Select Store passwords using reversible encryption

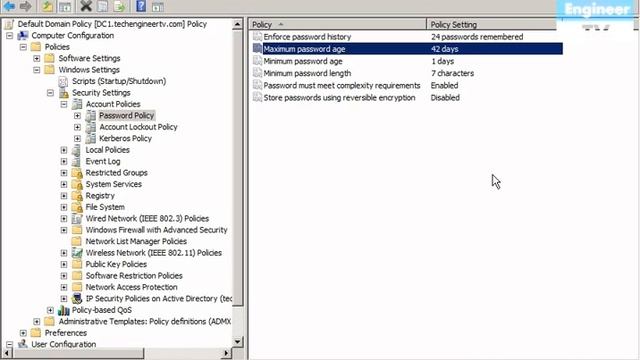339,98
